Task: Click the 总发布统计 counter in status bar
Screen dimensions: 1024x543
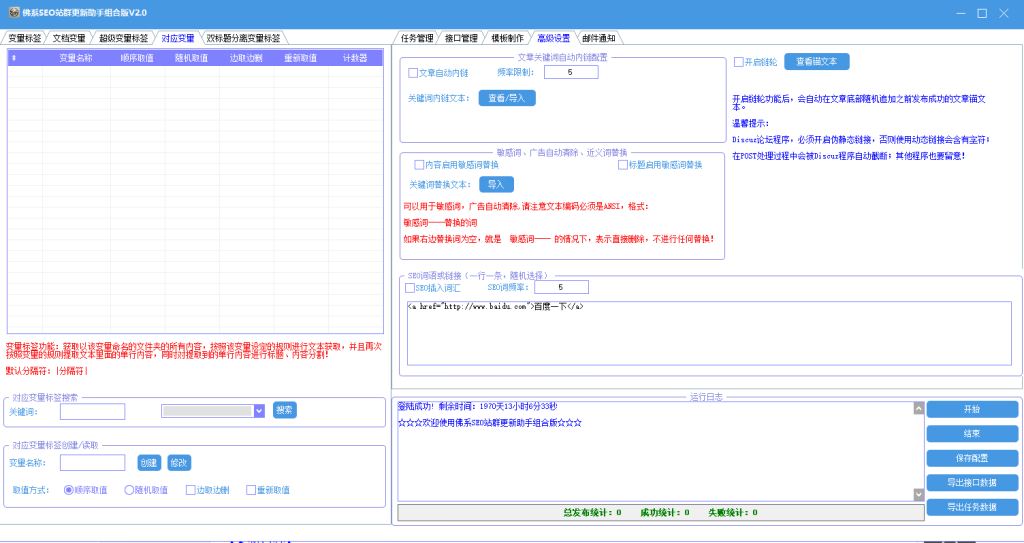Action: 592,512
